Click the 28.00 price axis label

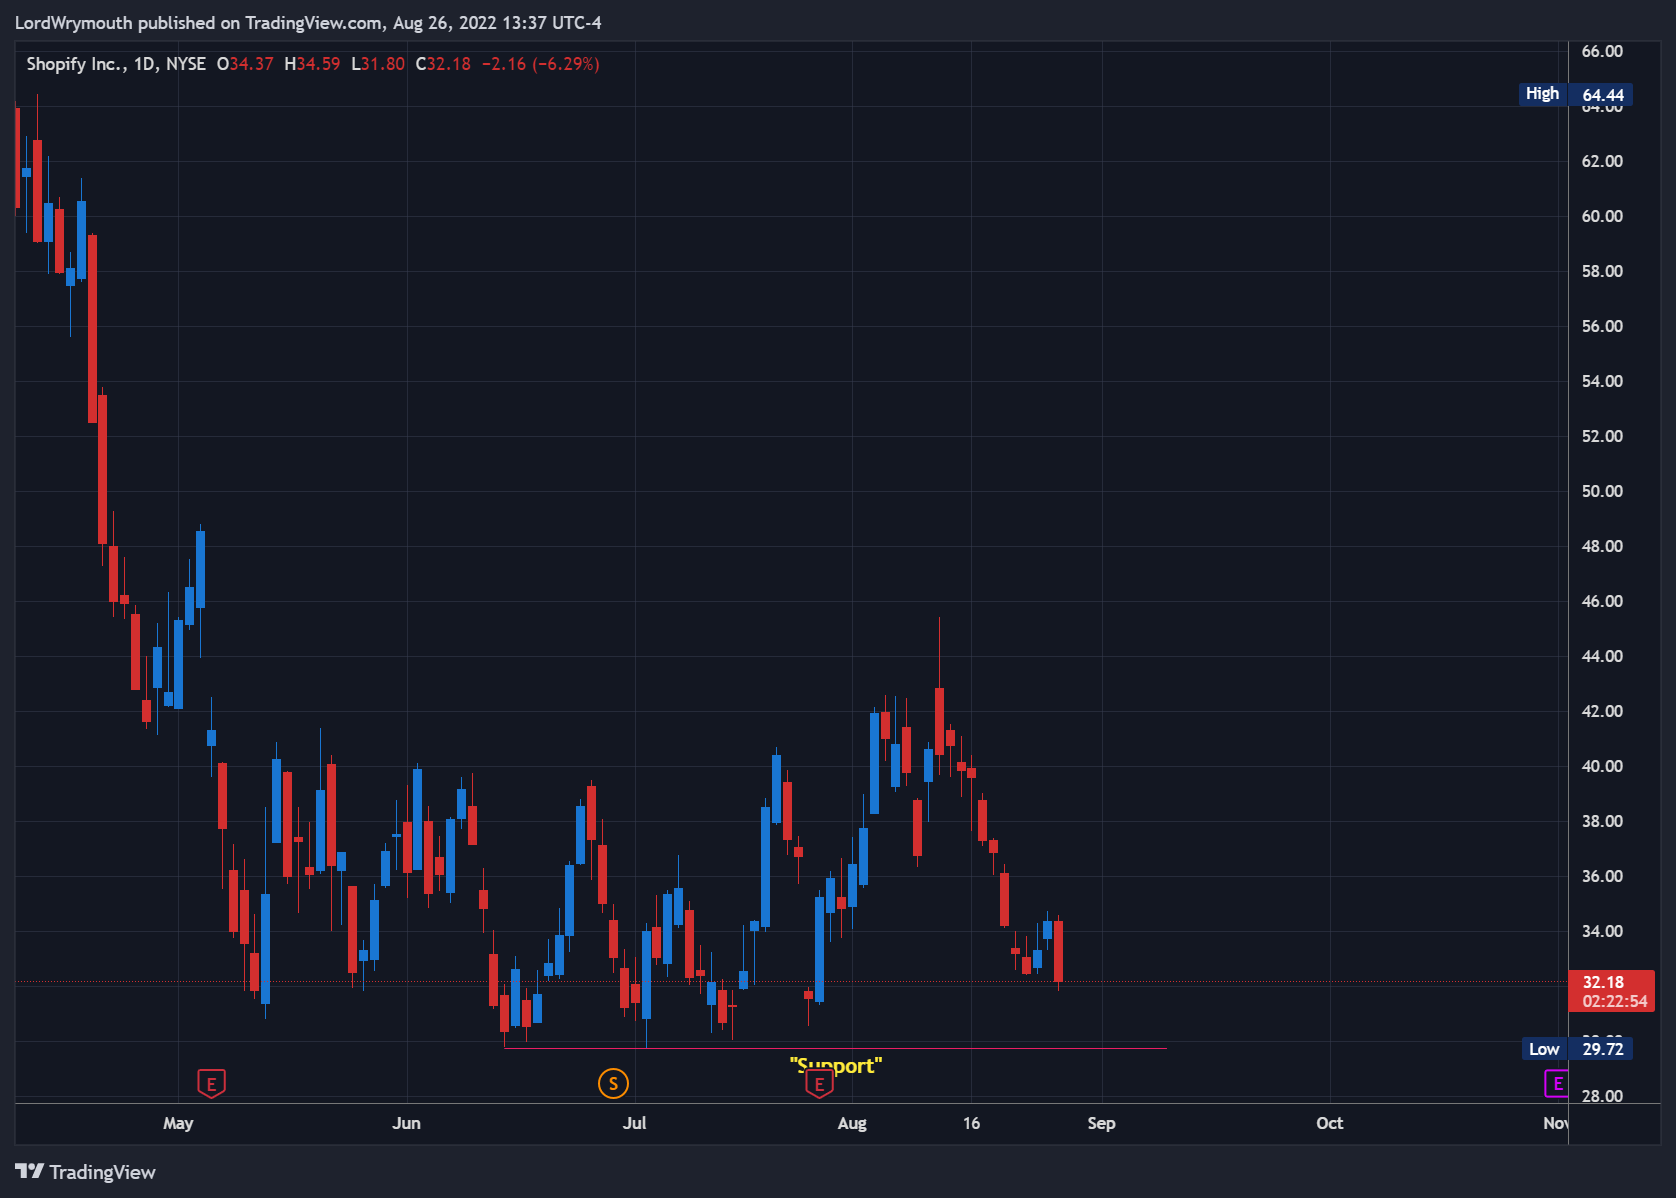(x=1602, y=1096)
